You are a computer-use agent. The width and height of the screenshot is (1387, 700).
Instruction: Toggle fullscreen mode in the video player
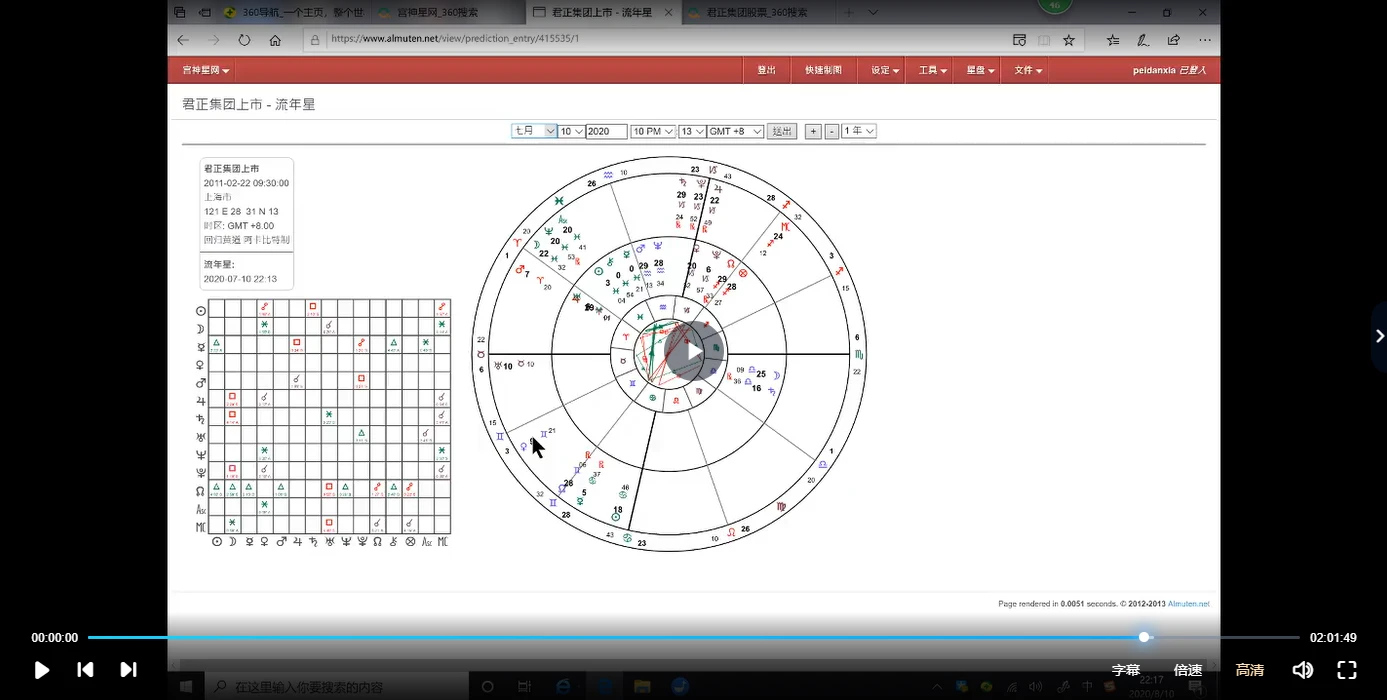[x=1346, y=670]
